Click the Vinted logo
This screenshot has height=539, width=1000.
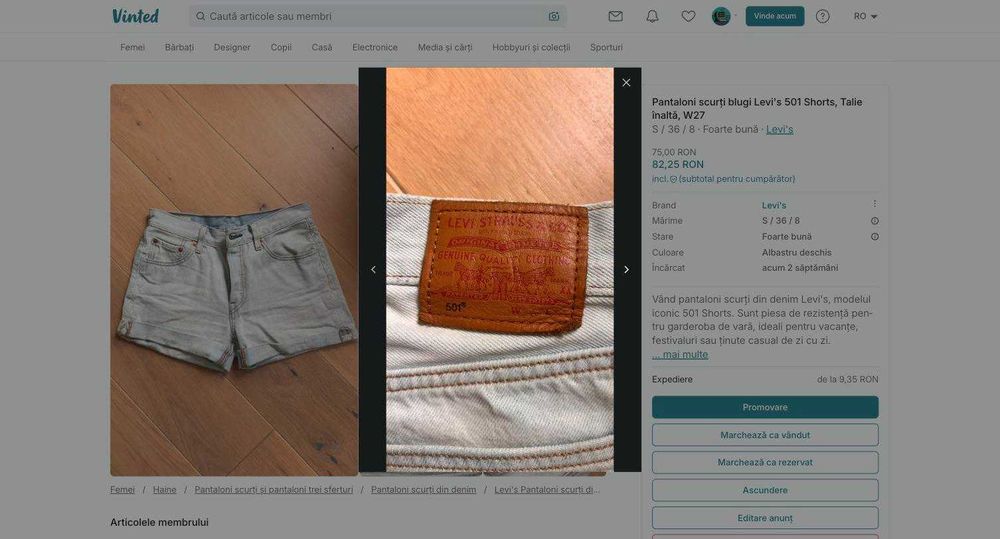pyautogui.click(x=135, y=16)
